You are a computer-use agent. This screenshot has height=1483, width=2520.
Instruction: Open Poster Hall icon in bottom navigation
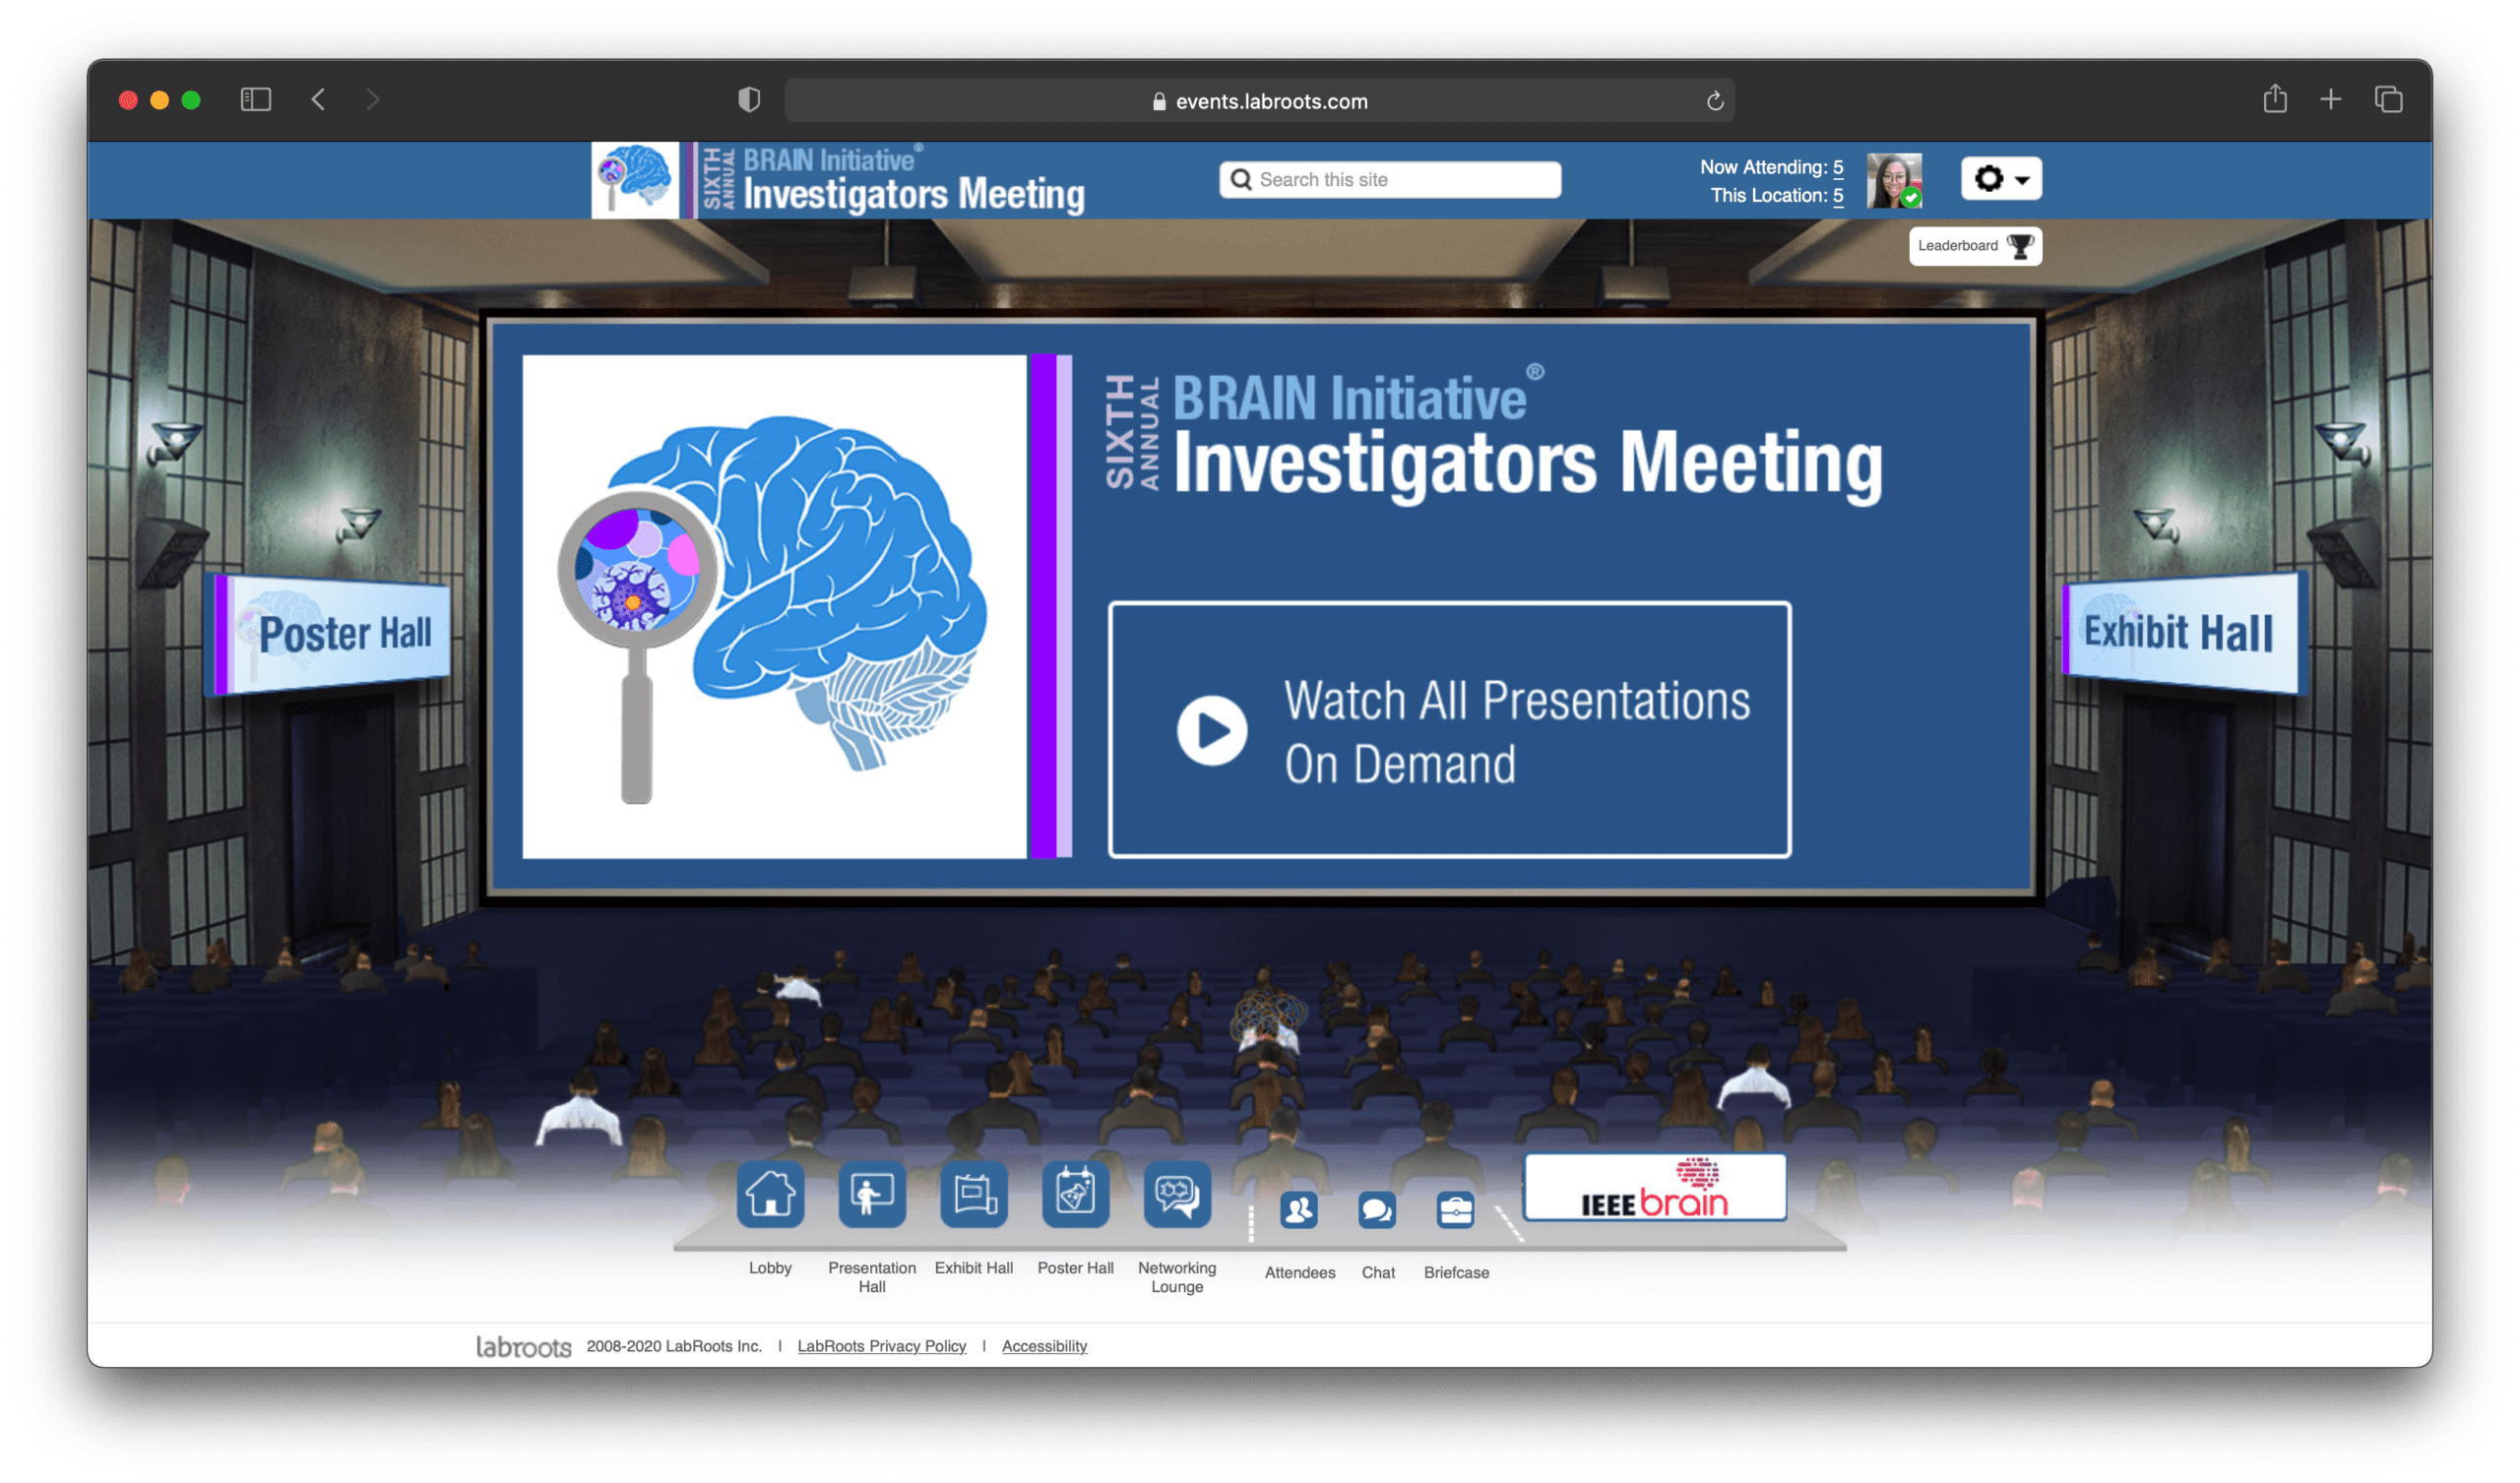[1075, 1194]
